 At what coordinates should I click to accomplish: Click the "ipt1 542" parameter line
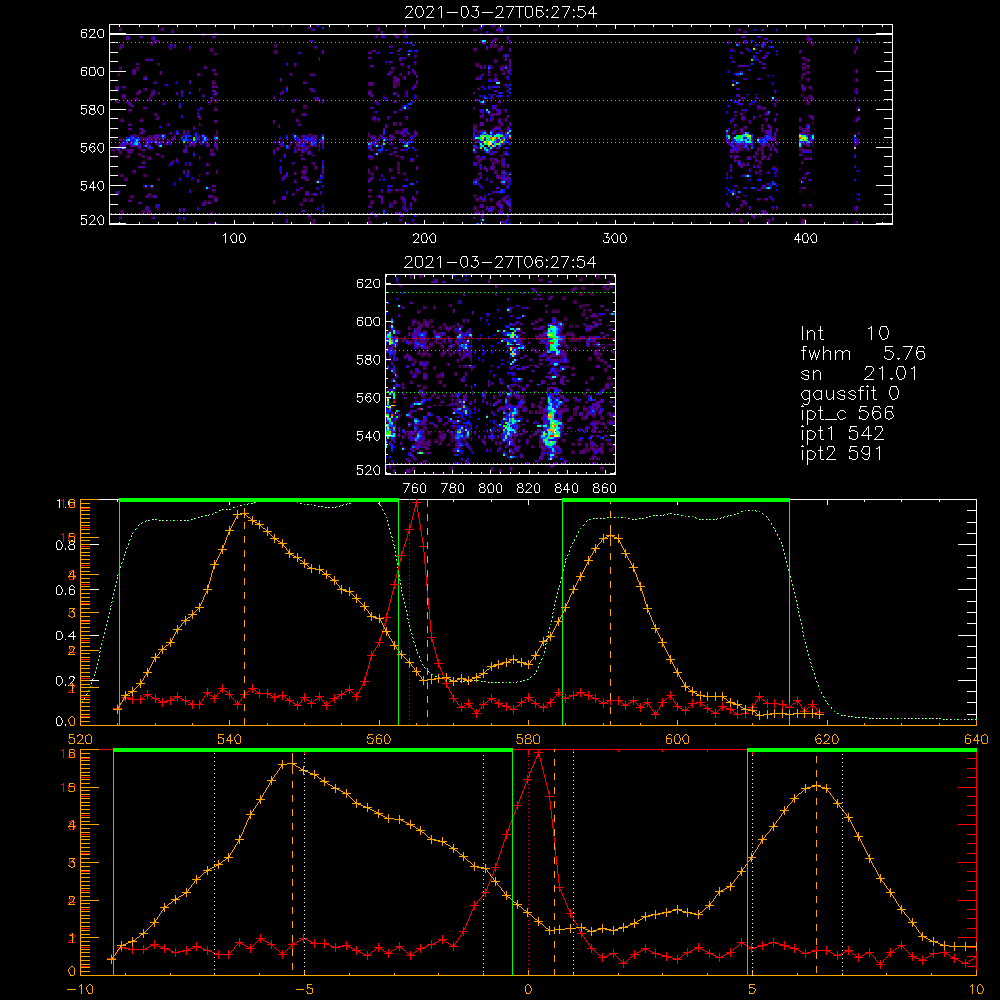click(x=842, y=434)
